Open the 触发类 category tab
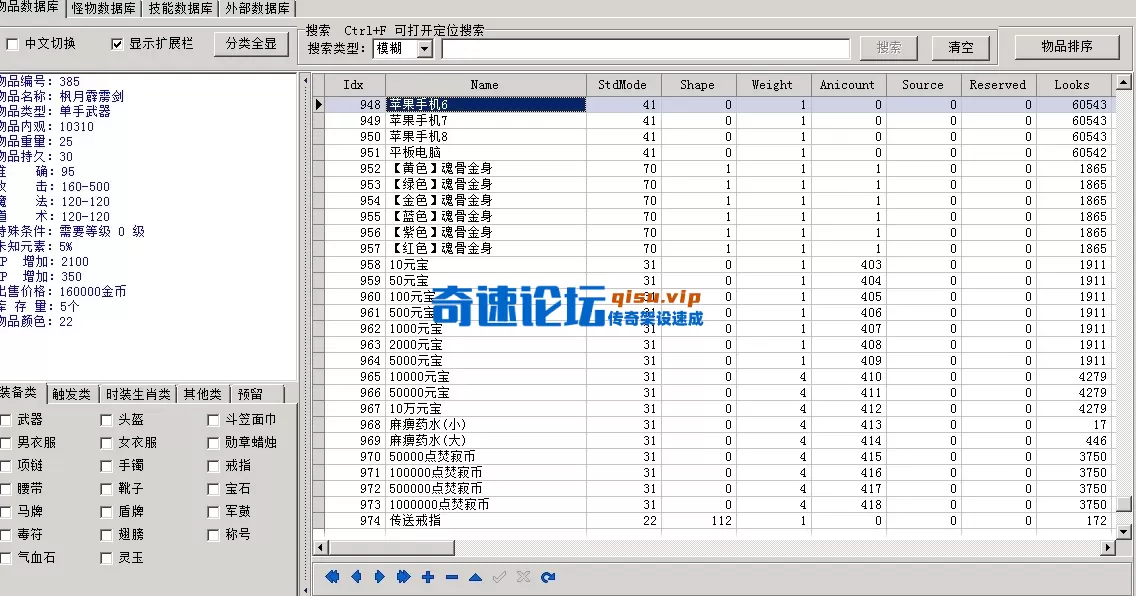Screen dimensions: 1136x596 [x=72, y=394]
